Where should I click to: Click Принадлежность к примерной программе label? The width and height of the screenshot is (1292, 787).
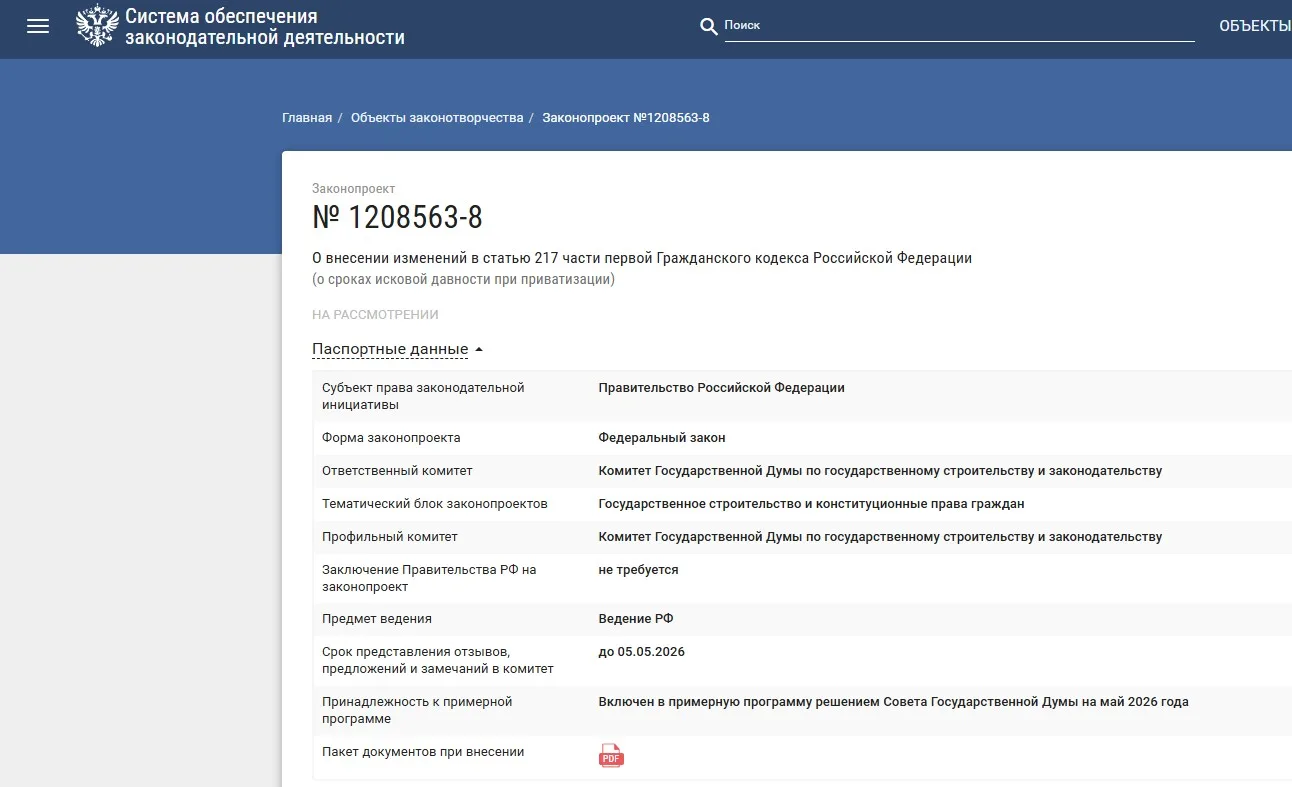coord(417,710)
